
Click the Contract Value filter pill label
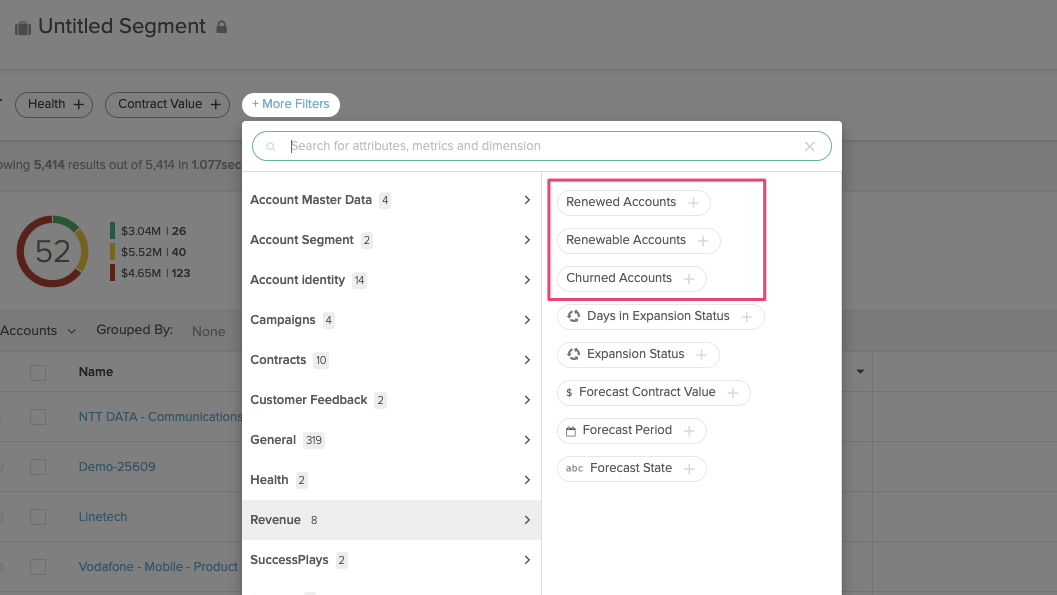160,104
